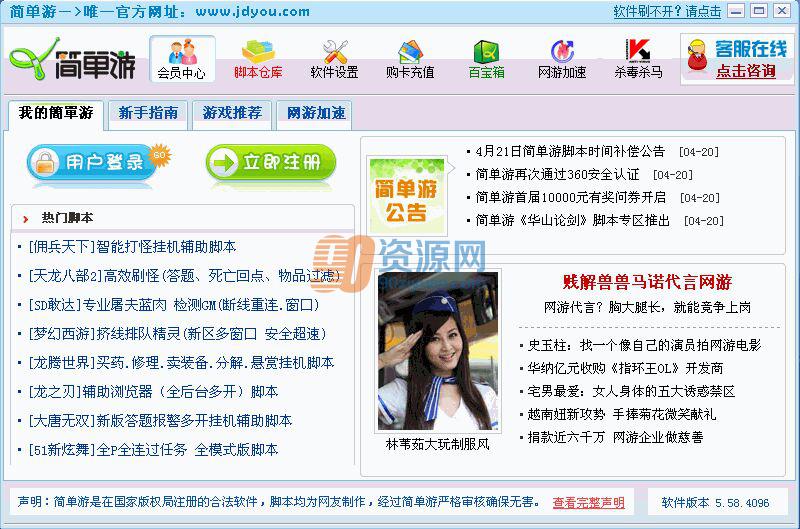800x529 pixels.
Task: Click the 简单游公告 announcement badge
Action: pos(407,196)
